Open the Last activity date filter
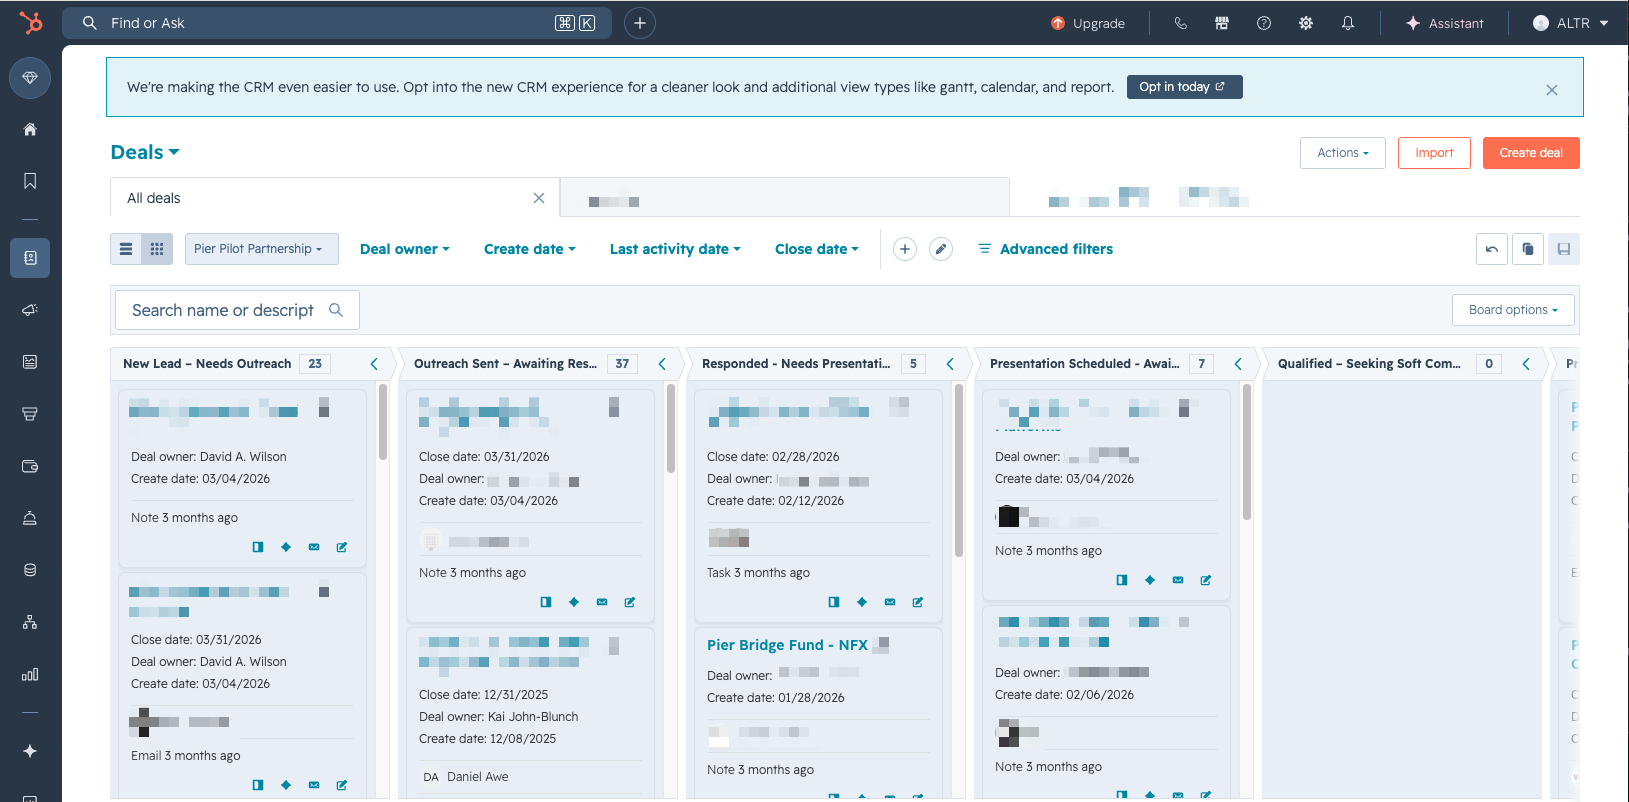This screenshot has width=1629, height=802. click(675, 249)
